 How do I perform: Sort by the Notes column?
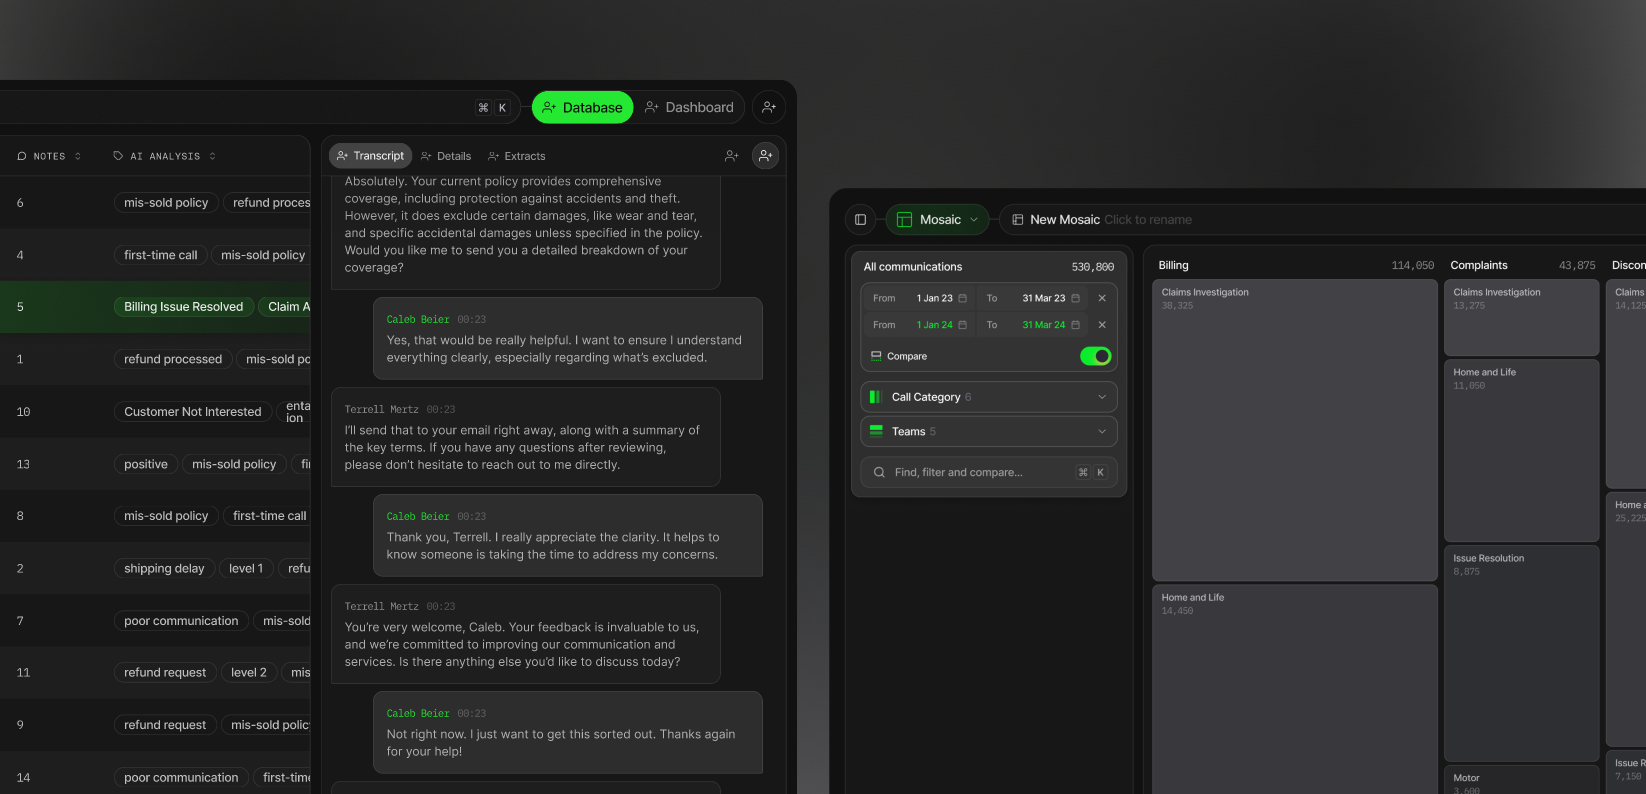(50, 156)
